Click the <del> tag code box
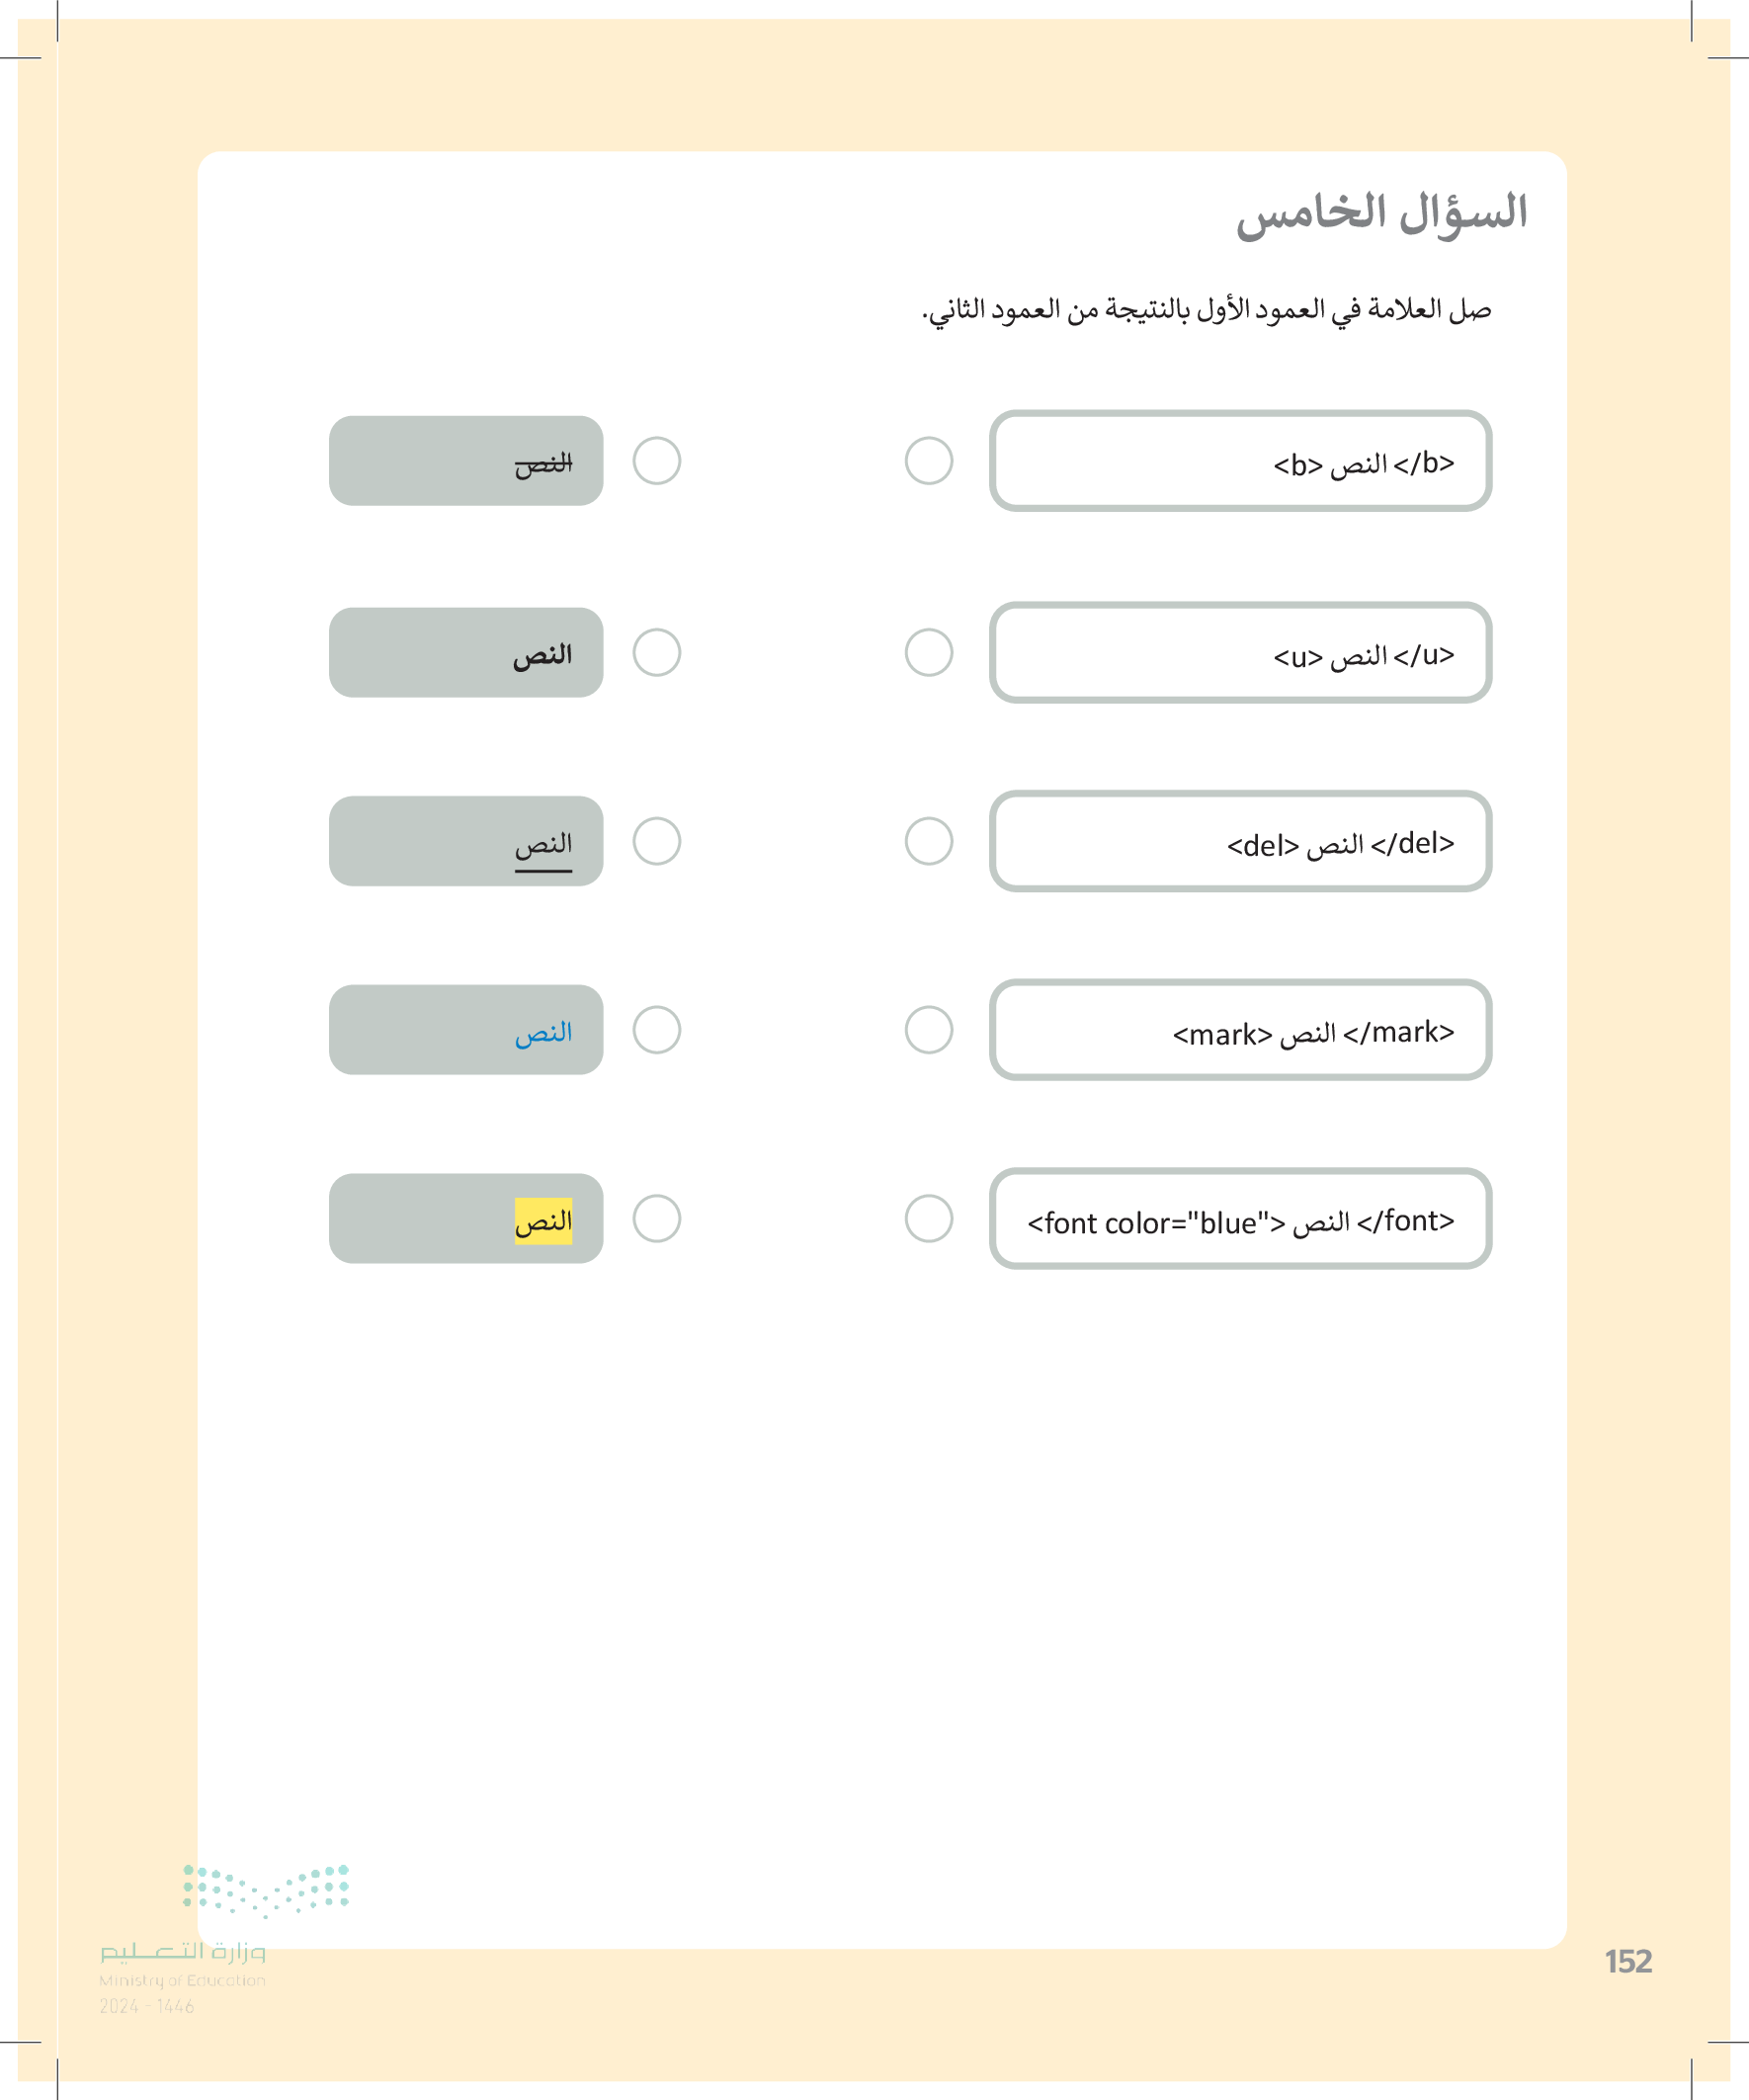This screenshot has width=1749, height=2100. pos(1240,841)
